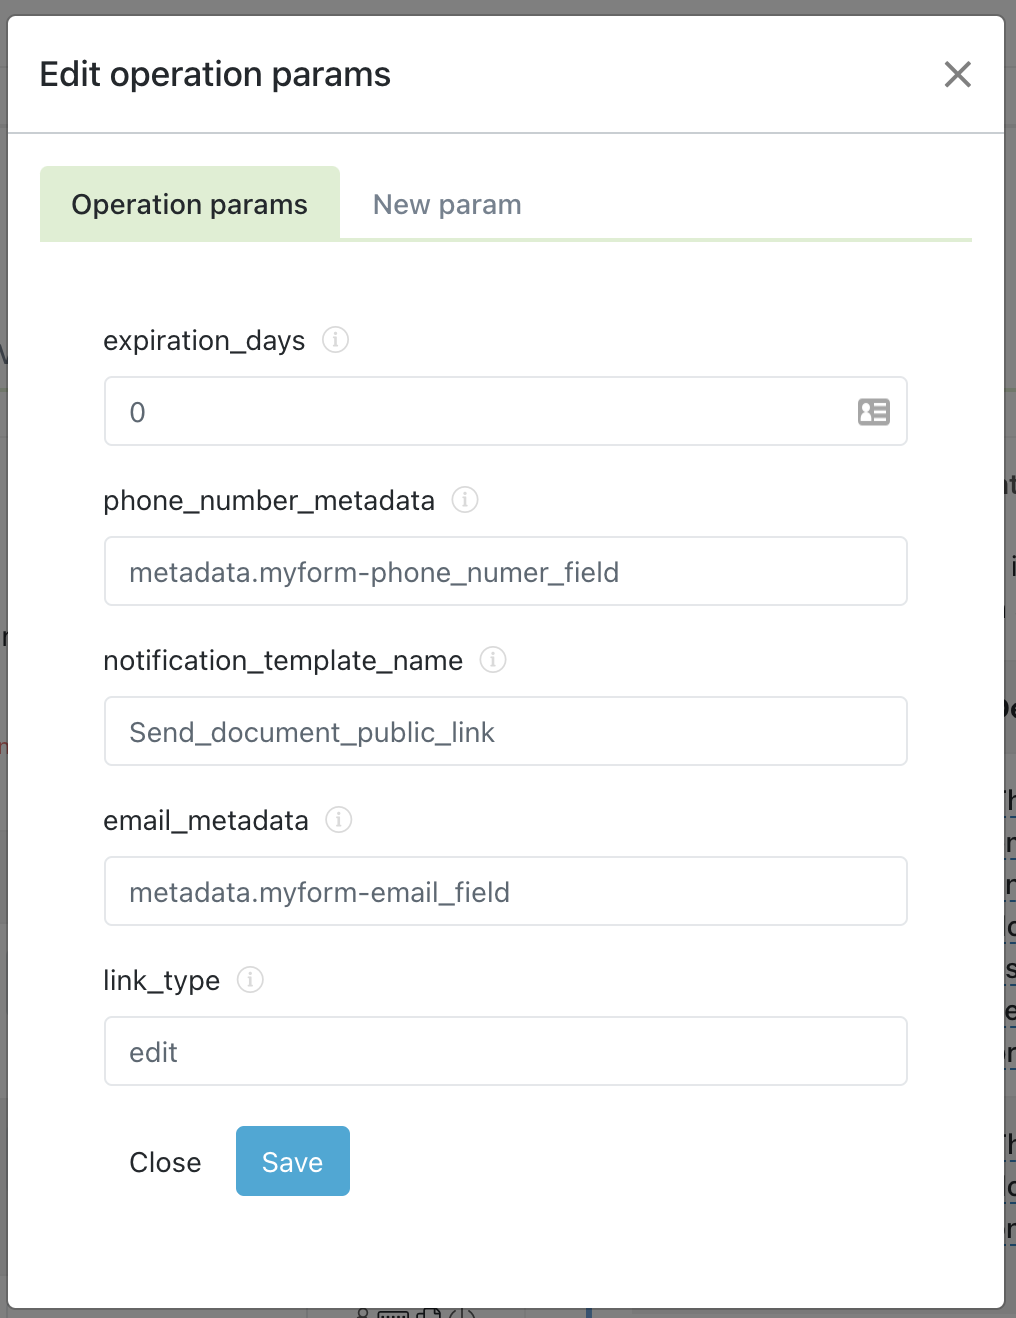Click the info icon next to link_type
Viewport: 1016px width, 1318px height.
pos(249,980)
